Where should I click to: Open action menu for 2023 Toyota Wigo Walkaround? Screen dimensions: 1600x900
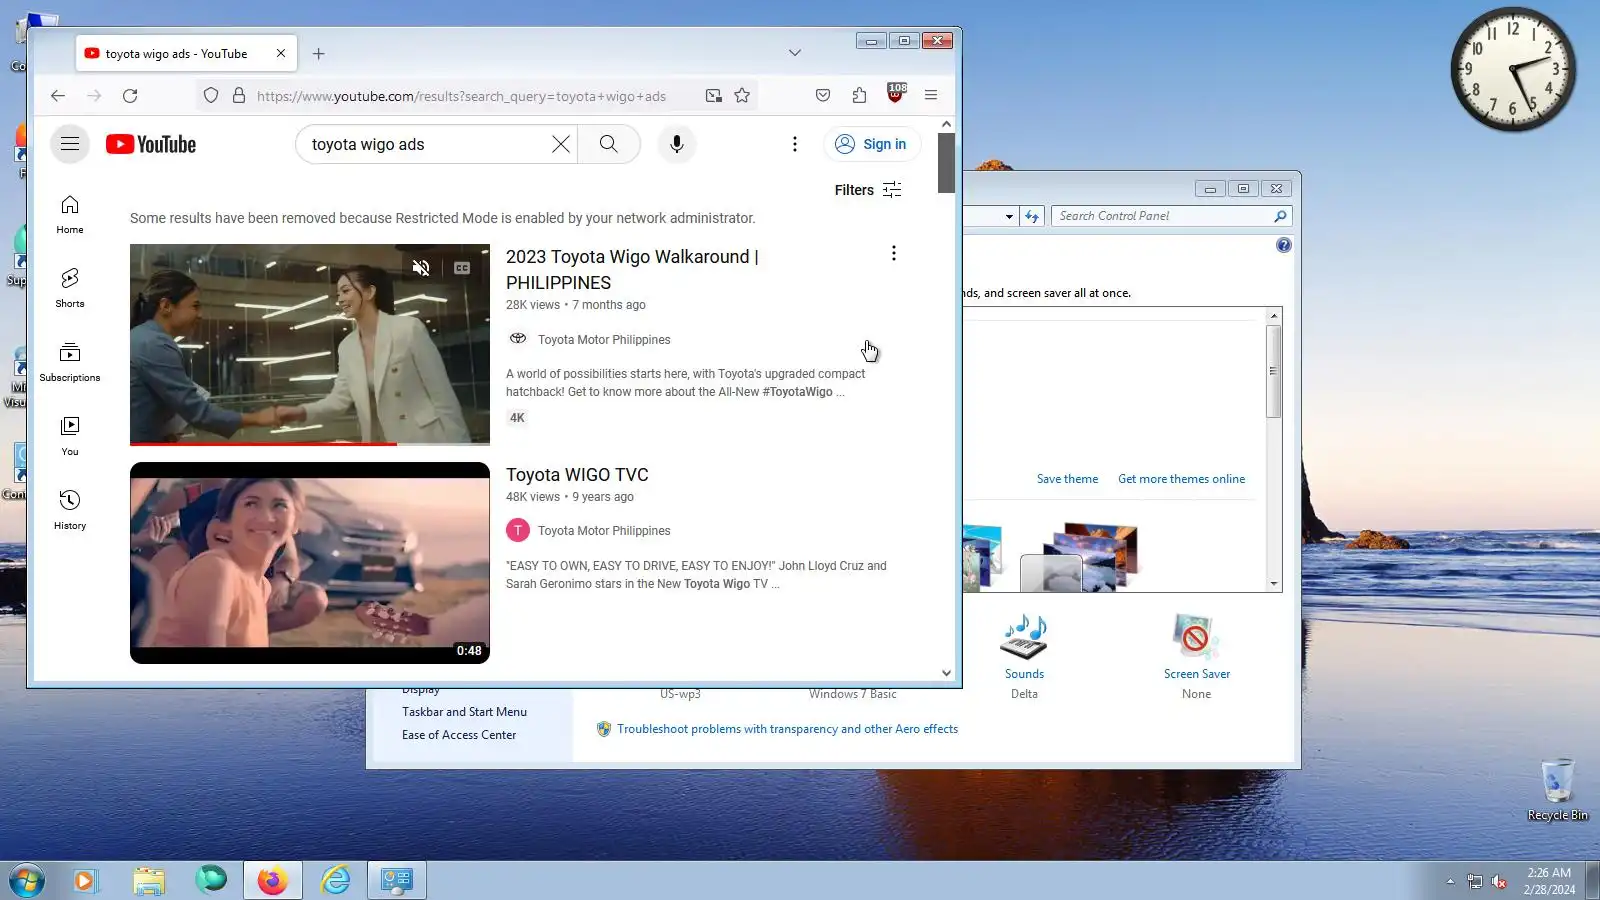click(894, 254)
